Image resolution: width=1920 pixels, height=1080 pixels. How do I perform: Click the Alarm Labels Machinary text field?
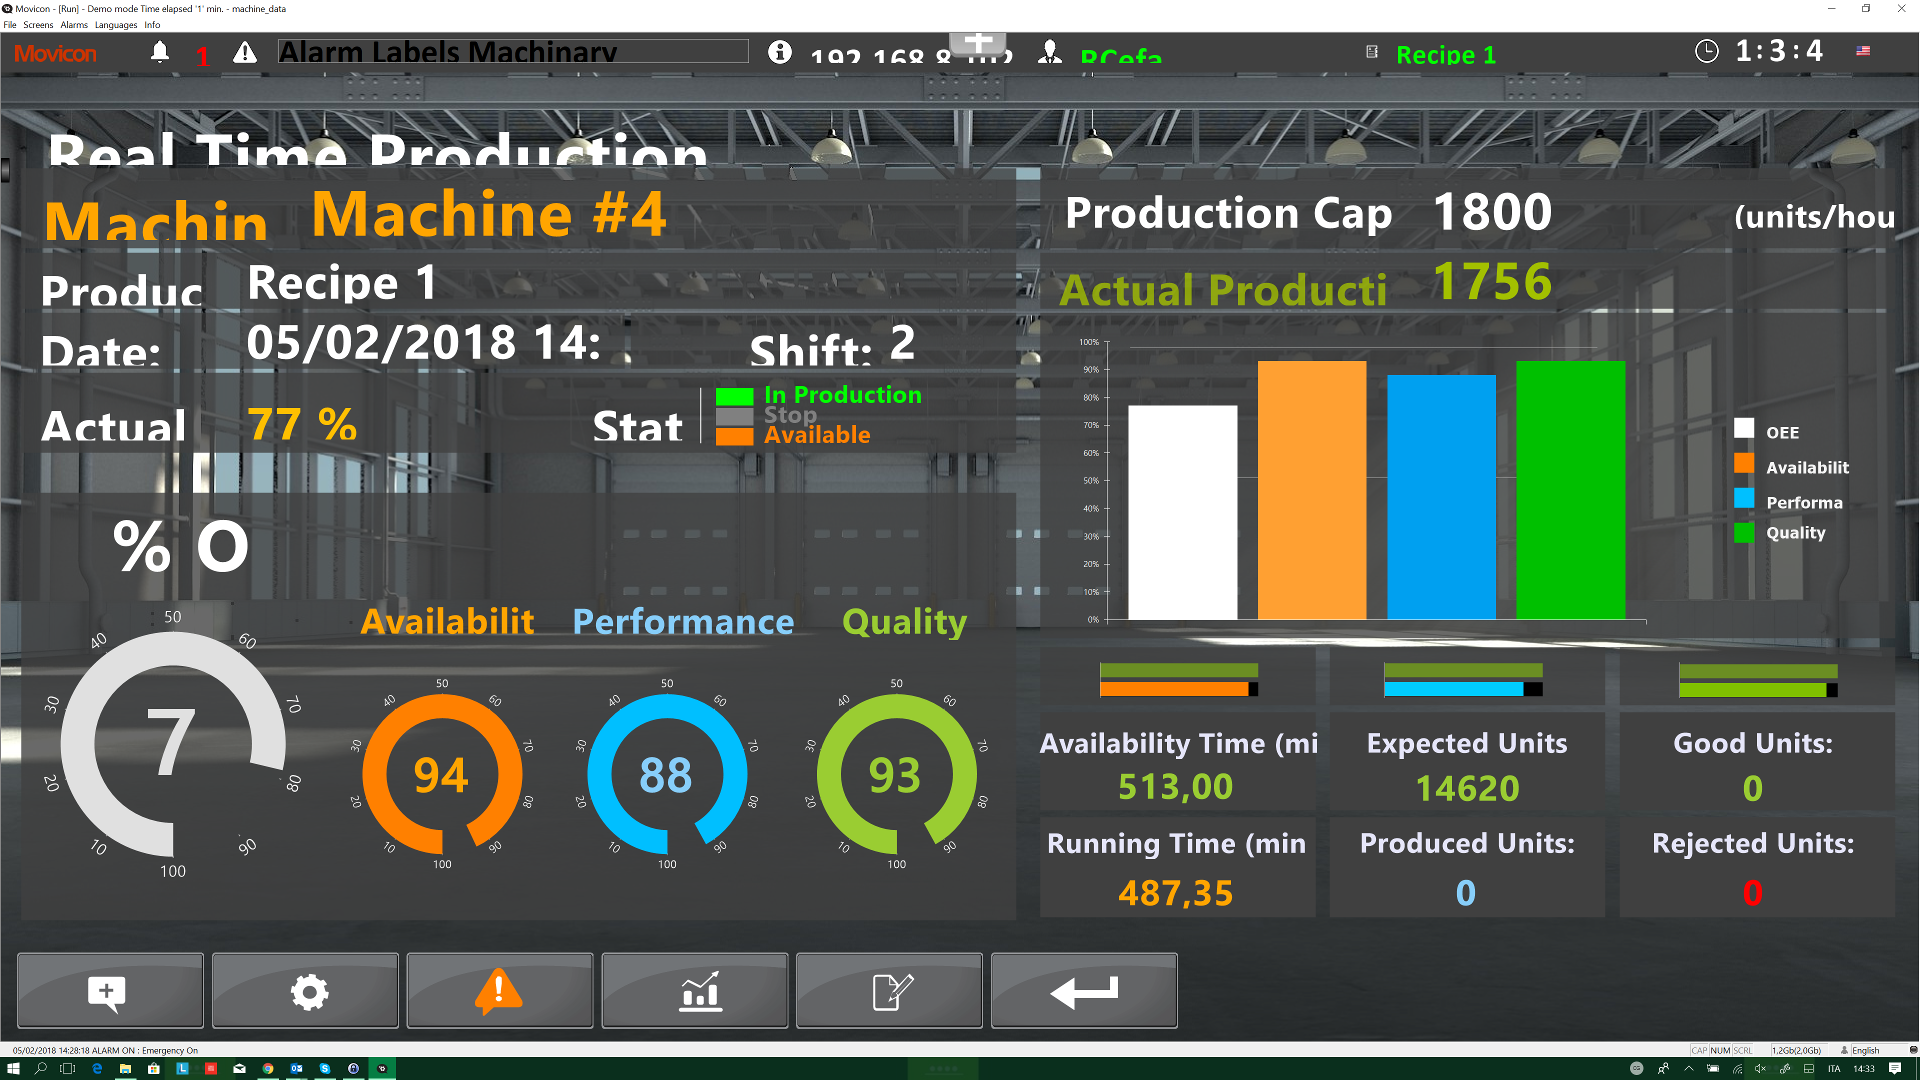click(513, 52)
